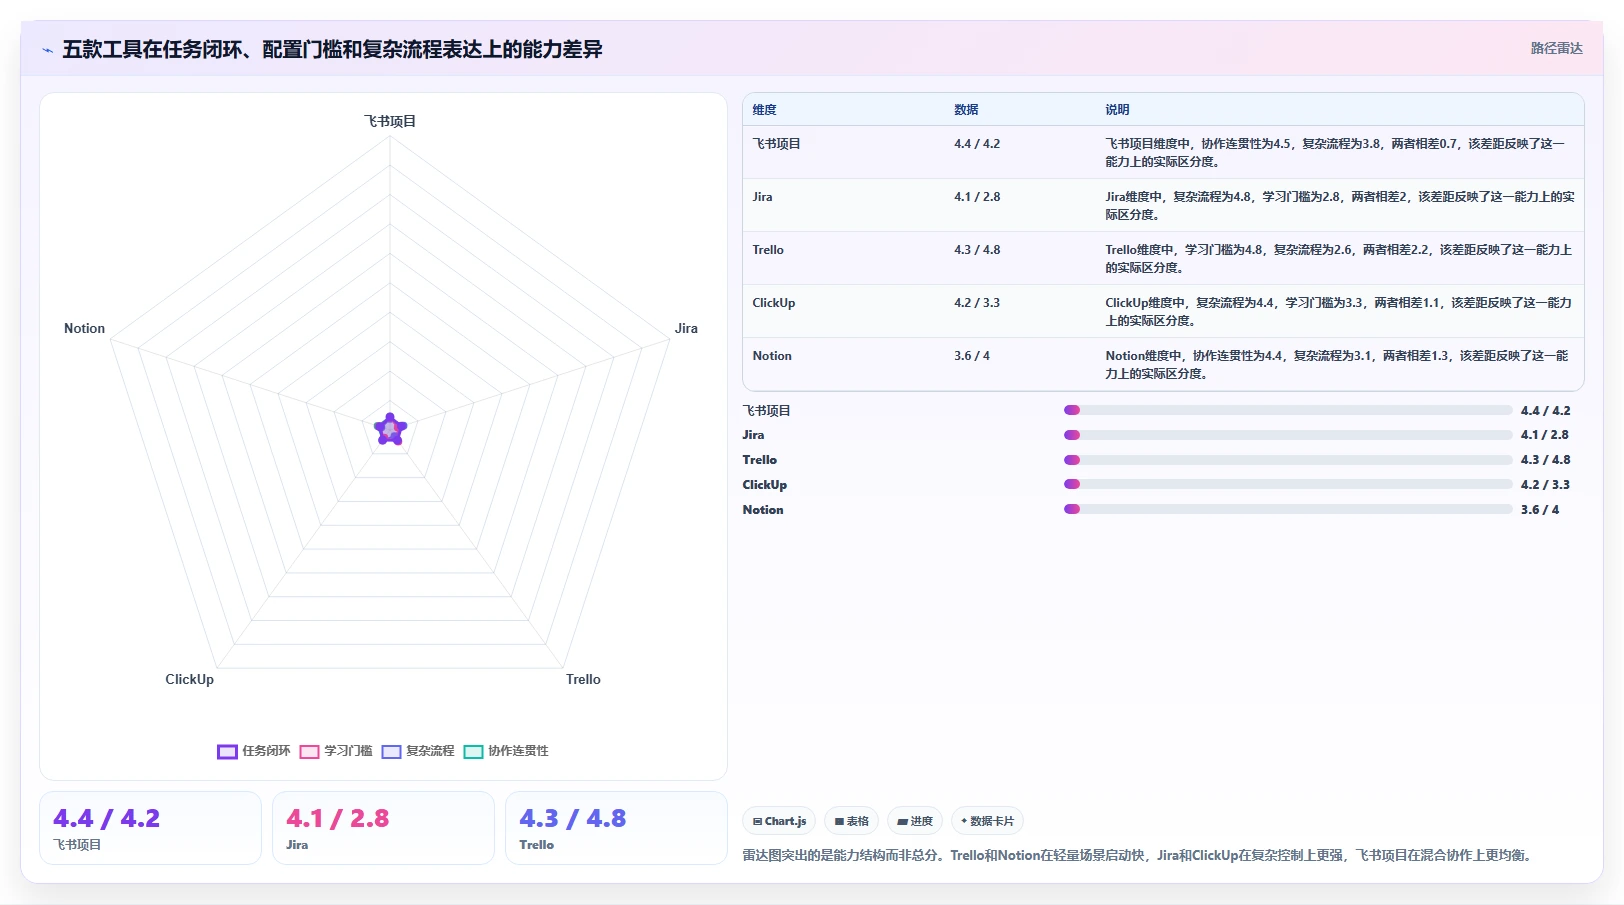Click the icon before the dashboard title
Viewport: 1624px width, 905px height.
(47, 50)
